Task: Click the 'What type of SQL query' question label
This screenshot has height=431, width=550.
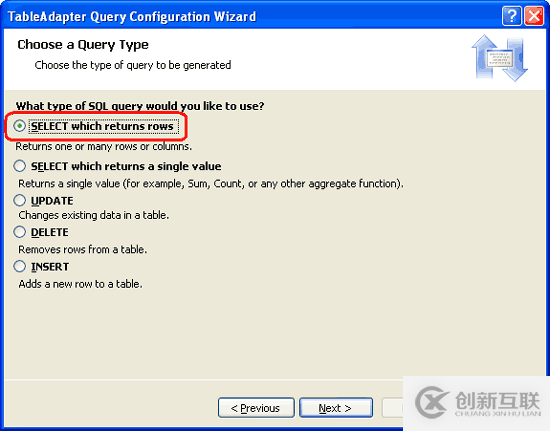Action: pyautogui.click(x=140, y=106)
